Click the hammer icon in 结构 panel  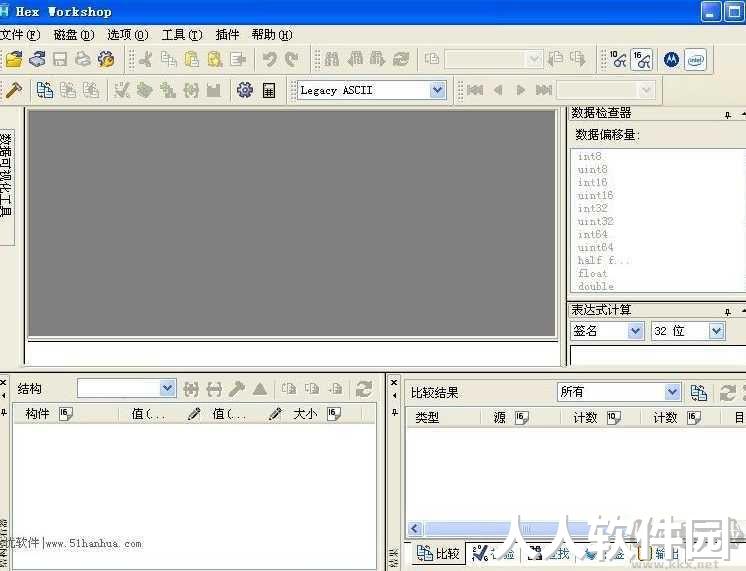[237, 389]
